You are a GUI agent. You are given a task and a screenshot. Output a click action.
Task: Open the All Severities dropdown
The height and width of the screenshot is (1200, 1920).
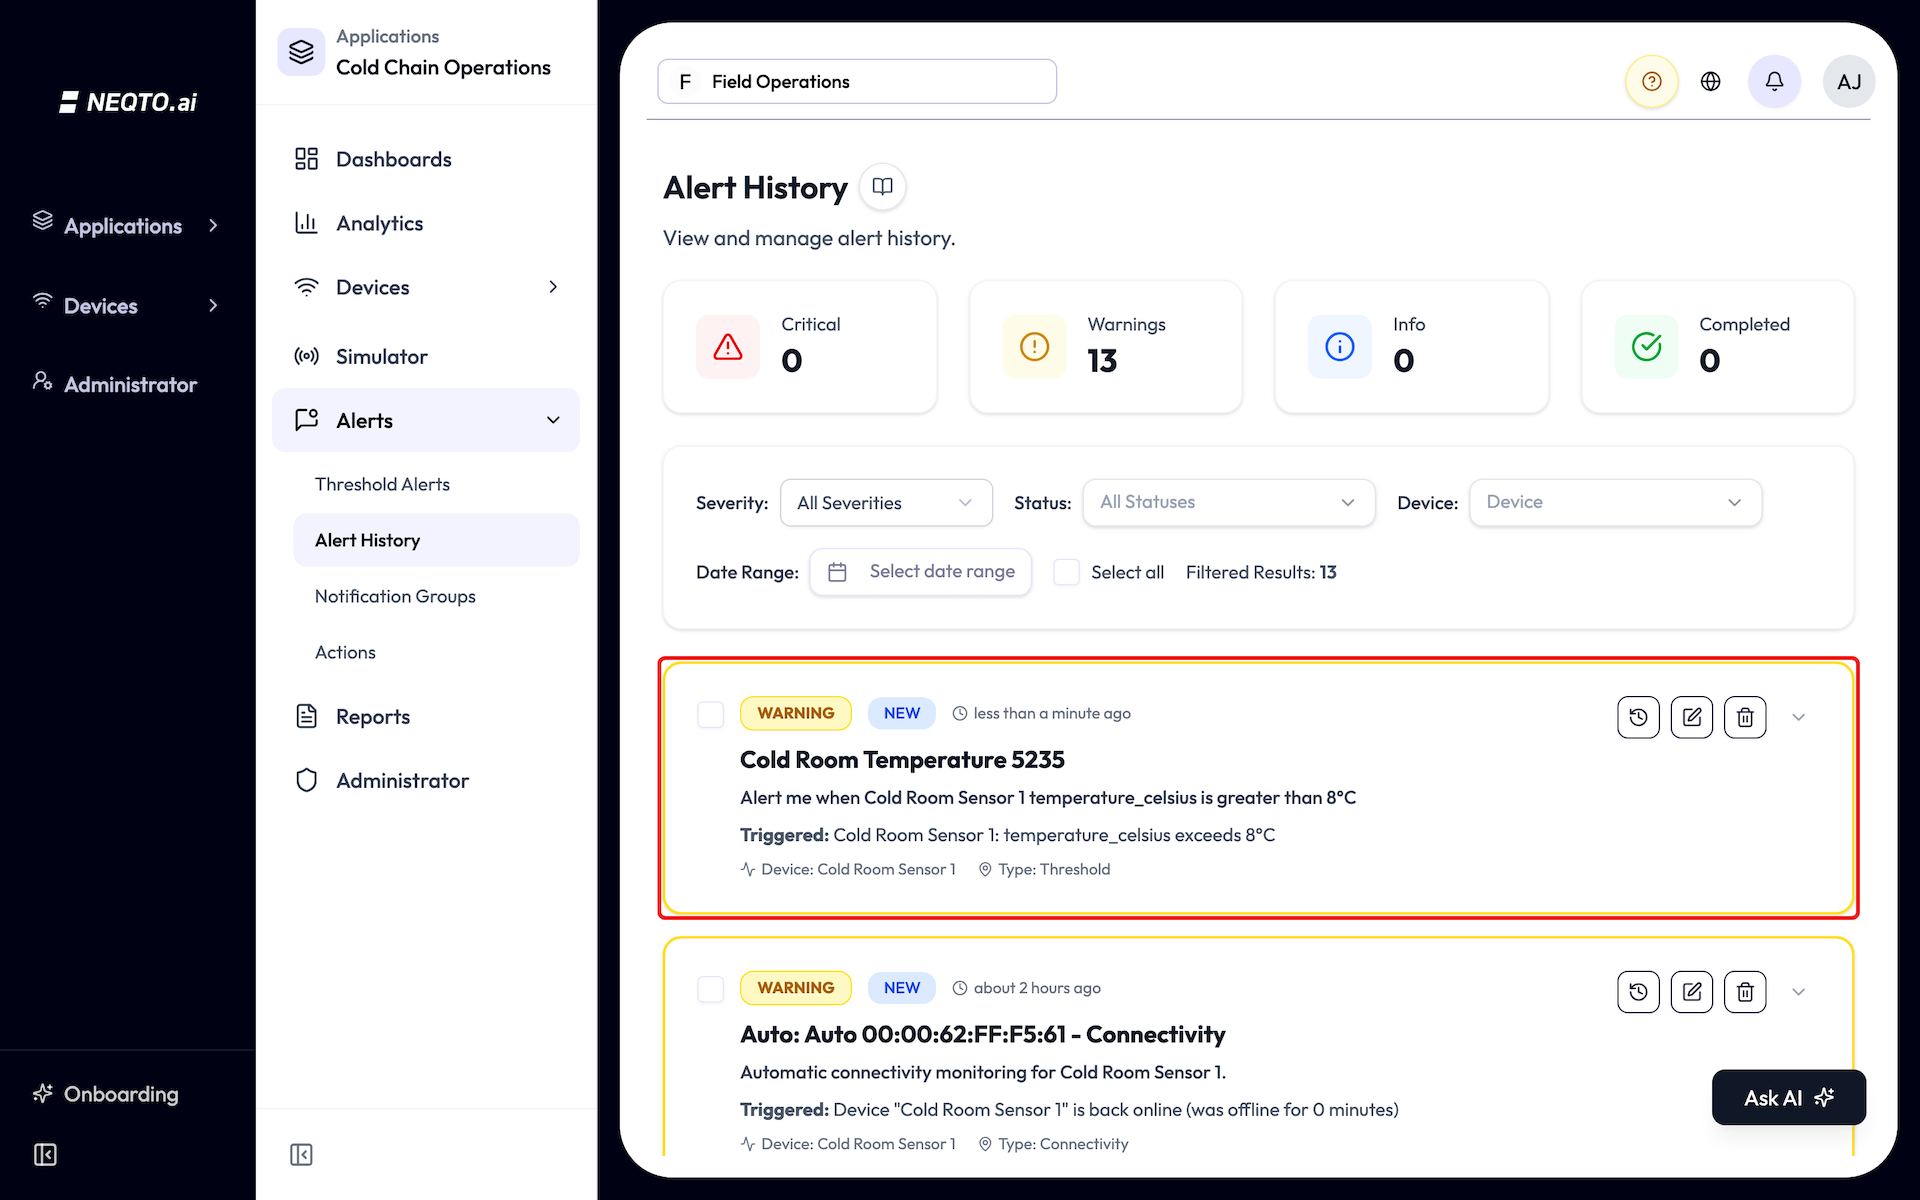click(886, 502)
